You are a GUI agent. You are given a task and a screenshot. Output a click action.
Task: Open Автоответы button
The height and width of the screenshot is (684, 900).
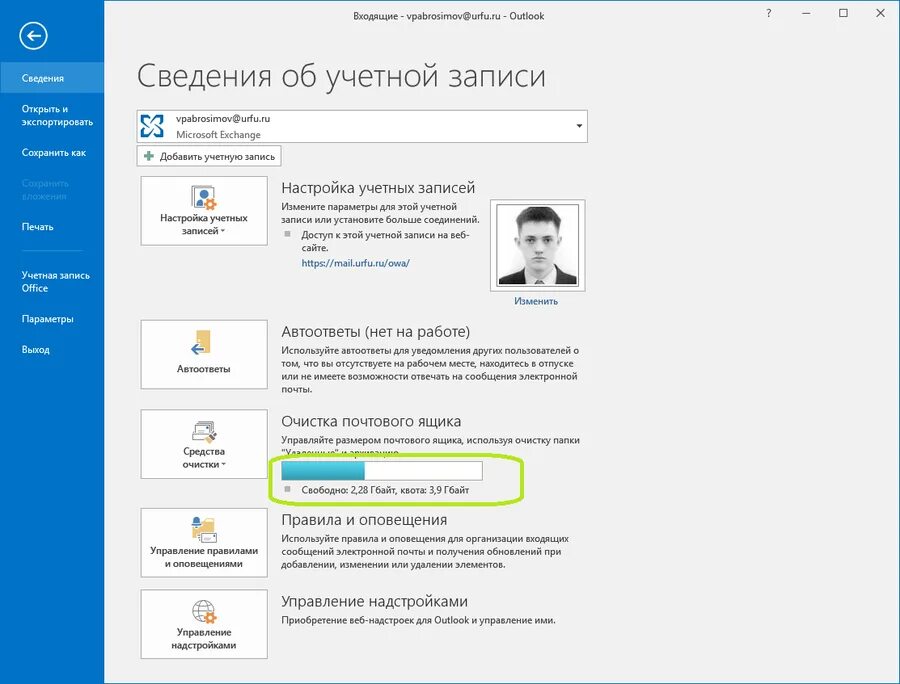tap(204, 354)
